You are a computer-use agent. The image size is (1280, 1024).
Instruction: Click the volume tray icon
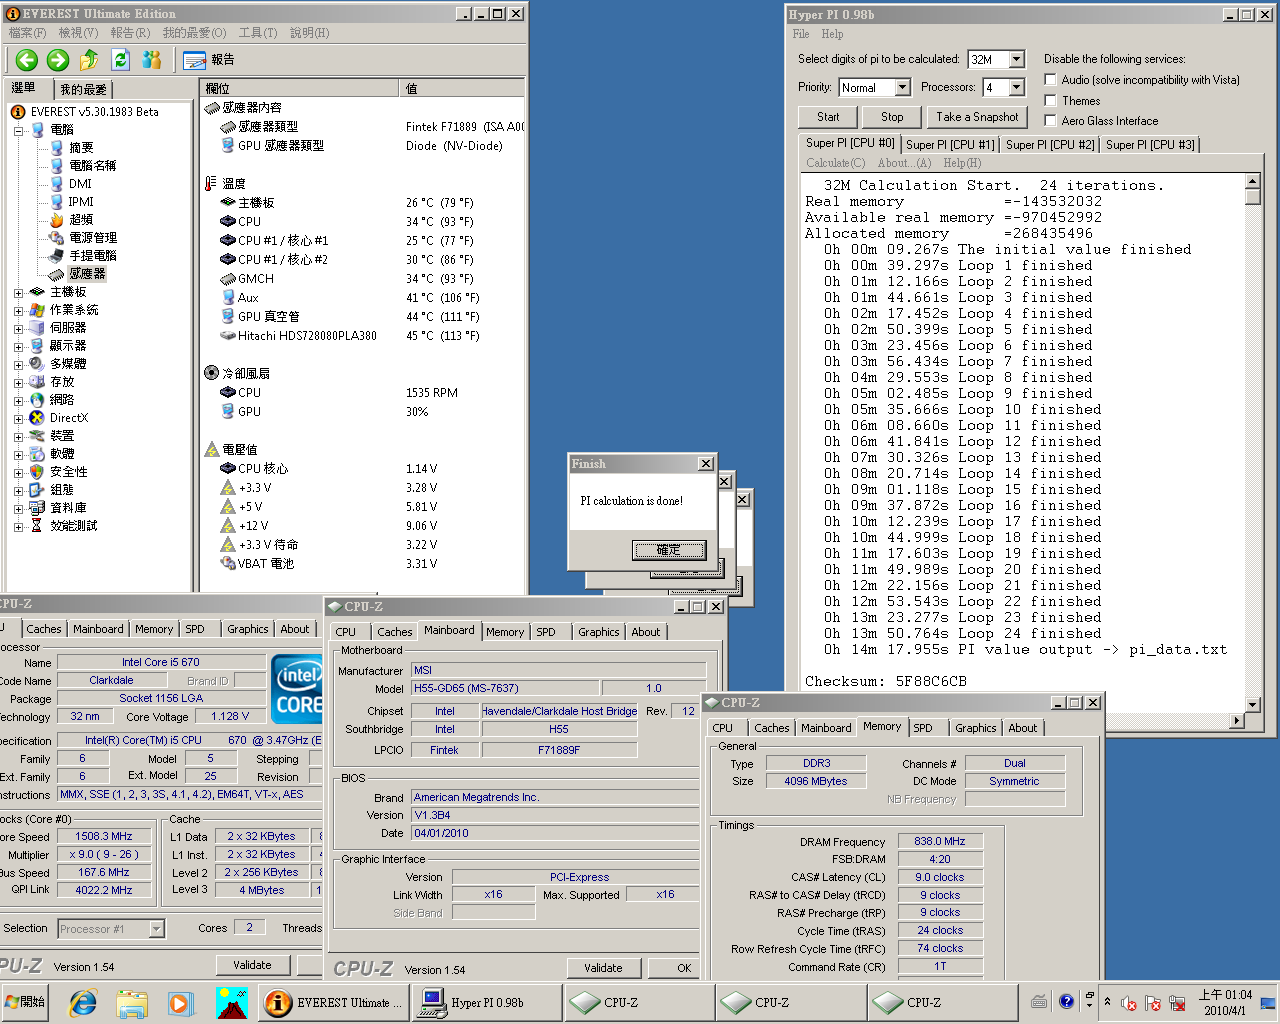pyautogui.click(x=1128, y=1003)
